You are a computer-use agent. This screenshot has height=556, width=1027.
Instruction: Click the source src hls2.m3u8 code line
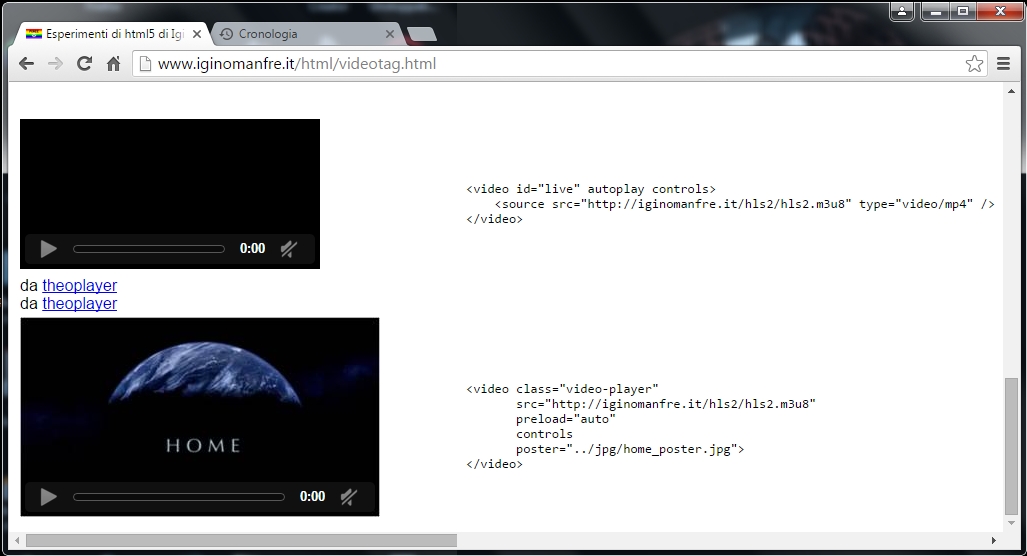[x=745, y=204]
